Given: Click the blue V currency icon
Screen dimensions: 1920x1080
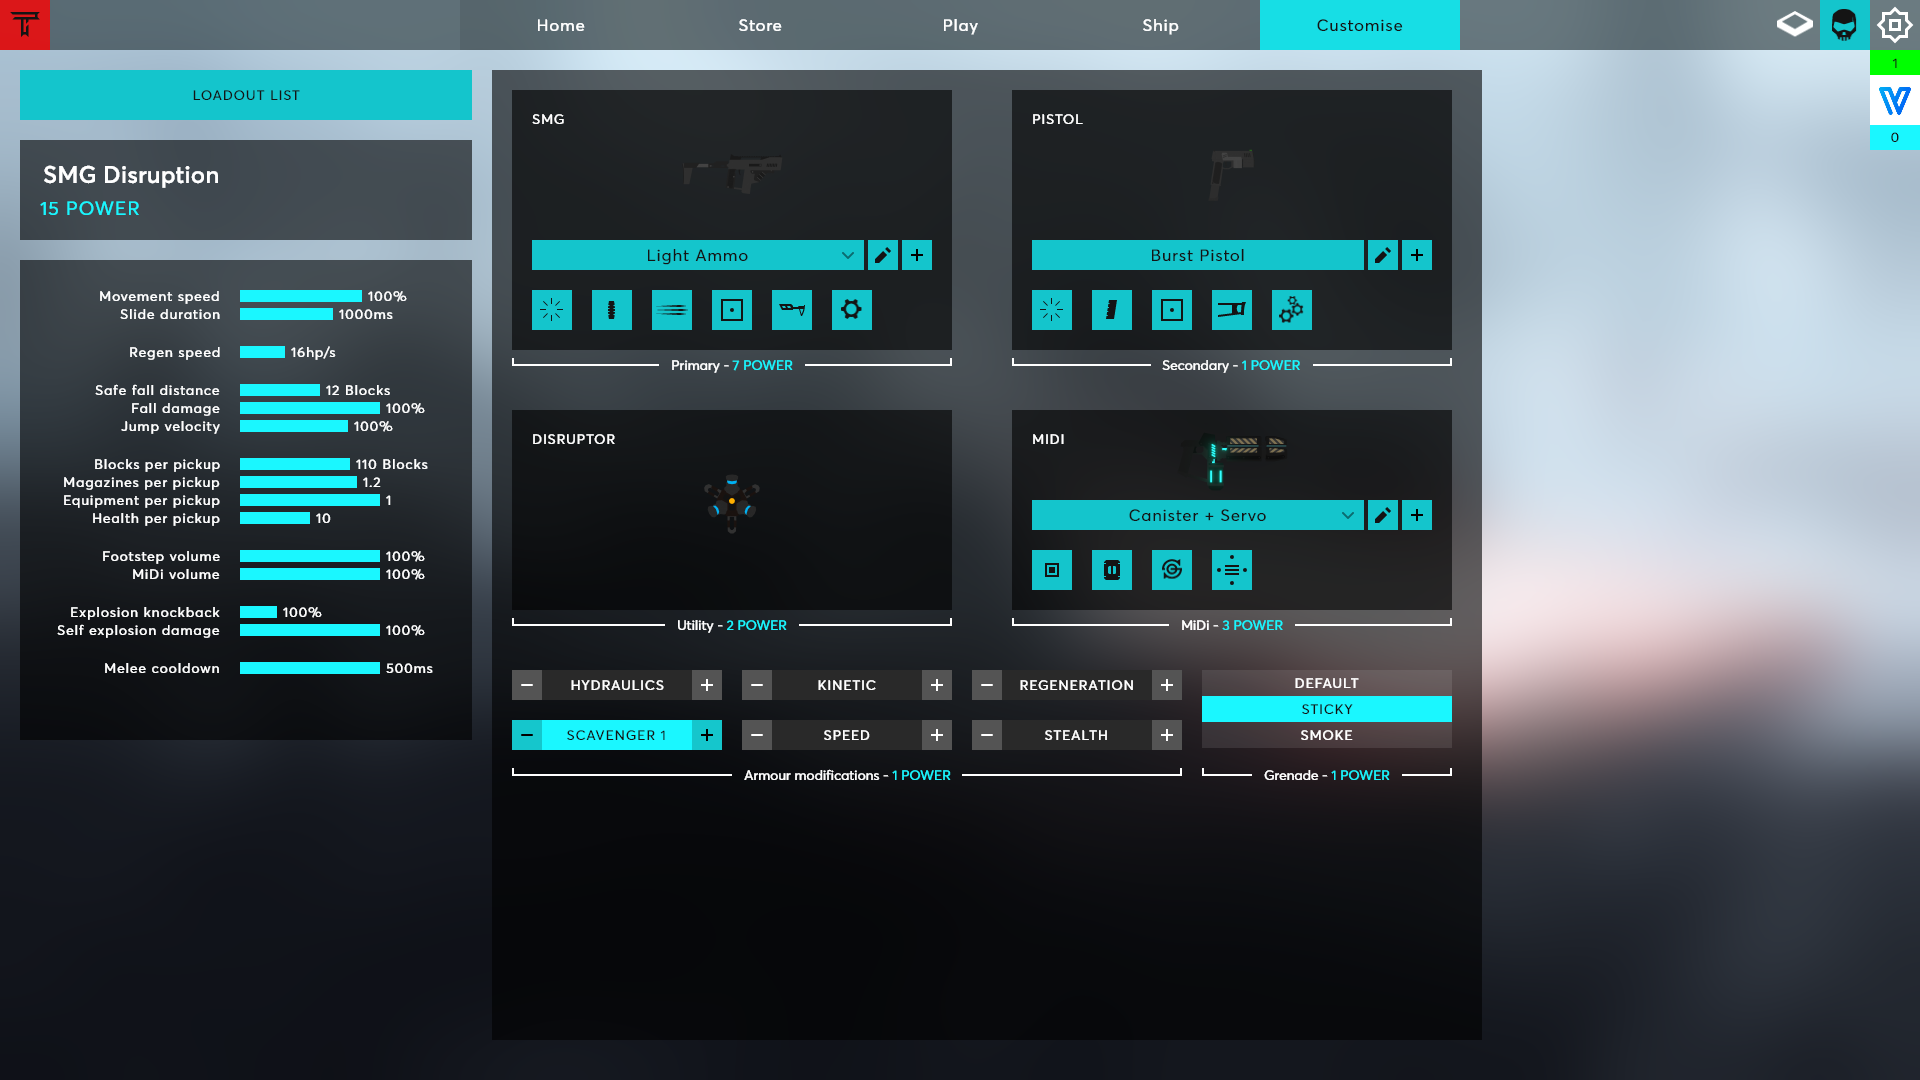Looking at the screenshot, I should click(1895, 101).
